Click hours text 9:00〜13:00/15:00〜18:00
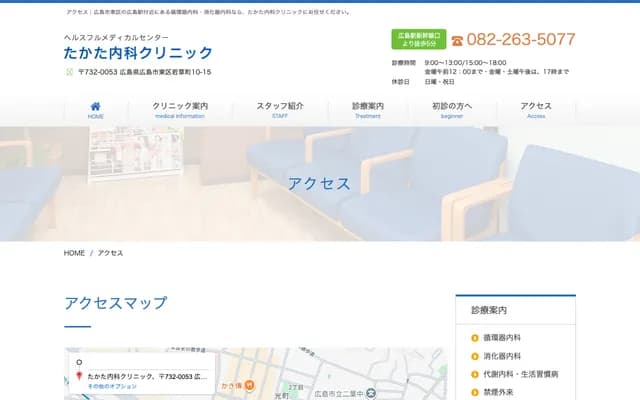The height and width of the screenshot is (400, 640). tap(465, 63)
